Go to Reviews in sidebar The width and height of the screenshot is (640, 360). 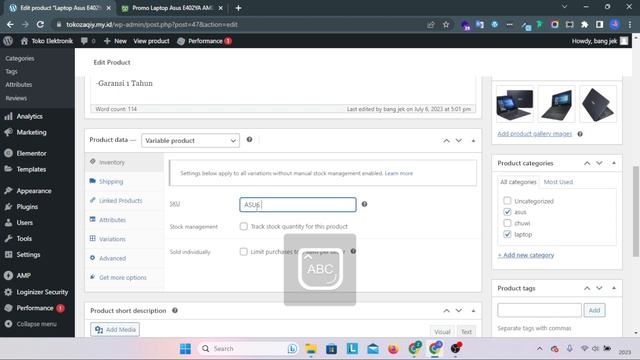[x=16, y=98]
